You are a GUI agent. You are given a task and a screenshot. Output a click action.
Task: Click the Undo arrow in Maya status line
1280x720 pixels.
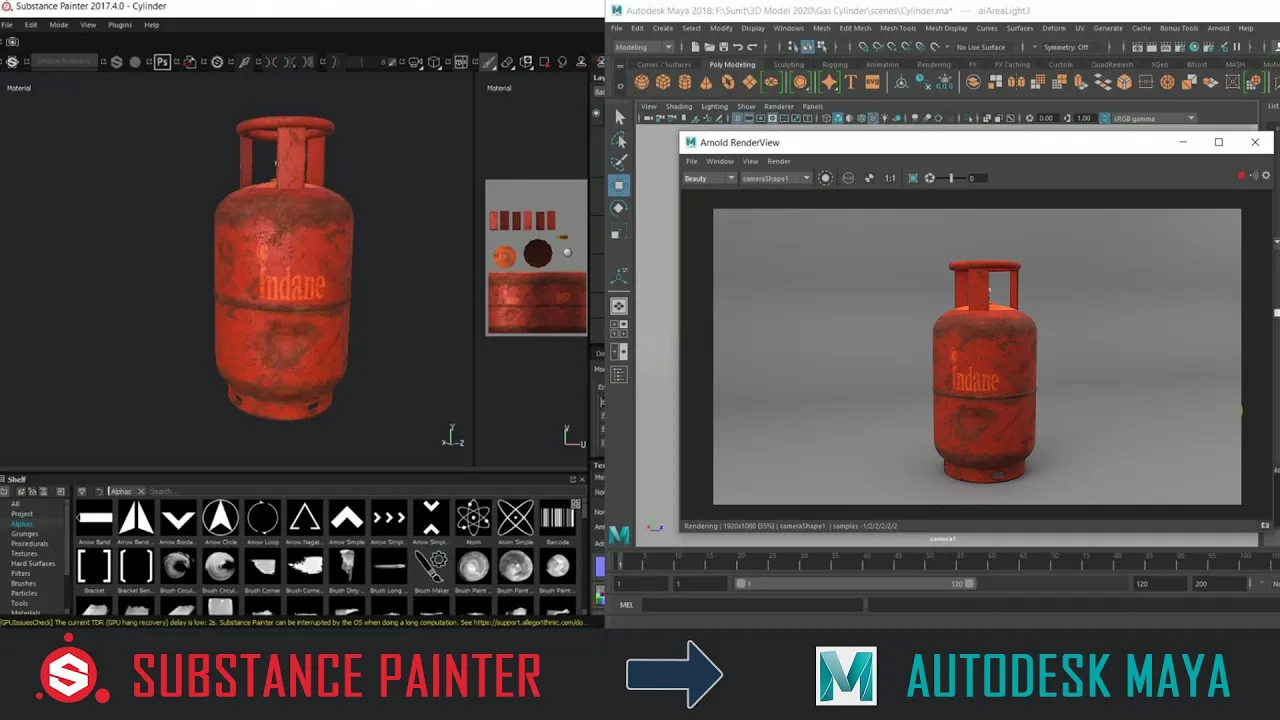click(x=737, y=47)
